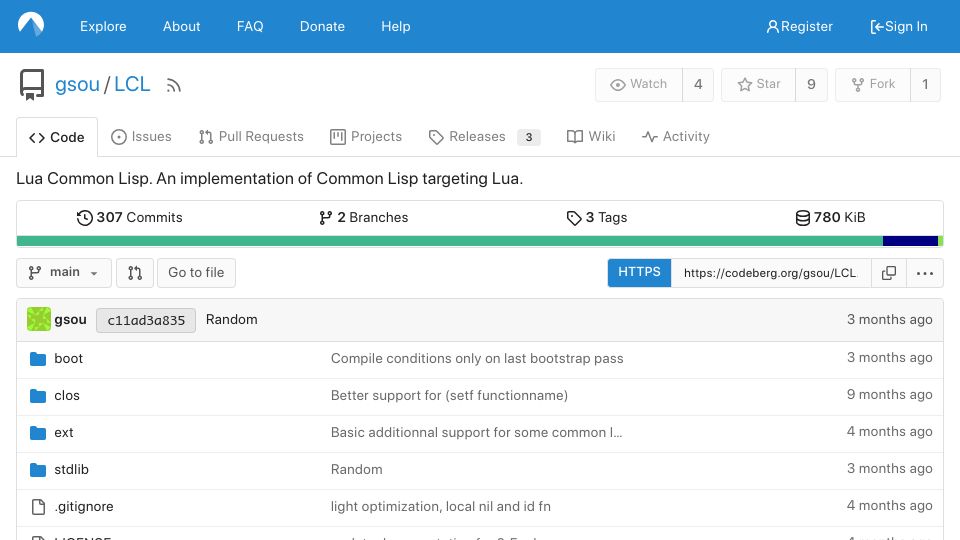Open the compare branches icon button
This screenshot has height=540, width=960.
(135, 272)
